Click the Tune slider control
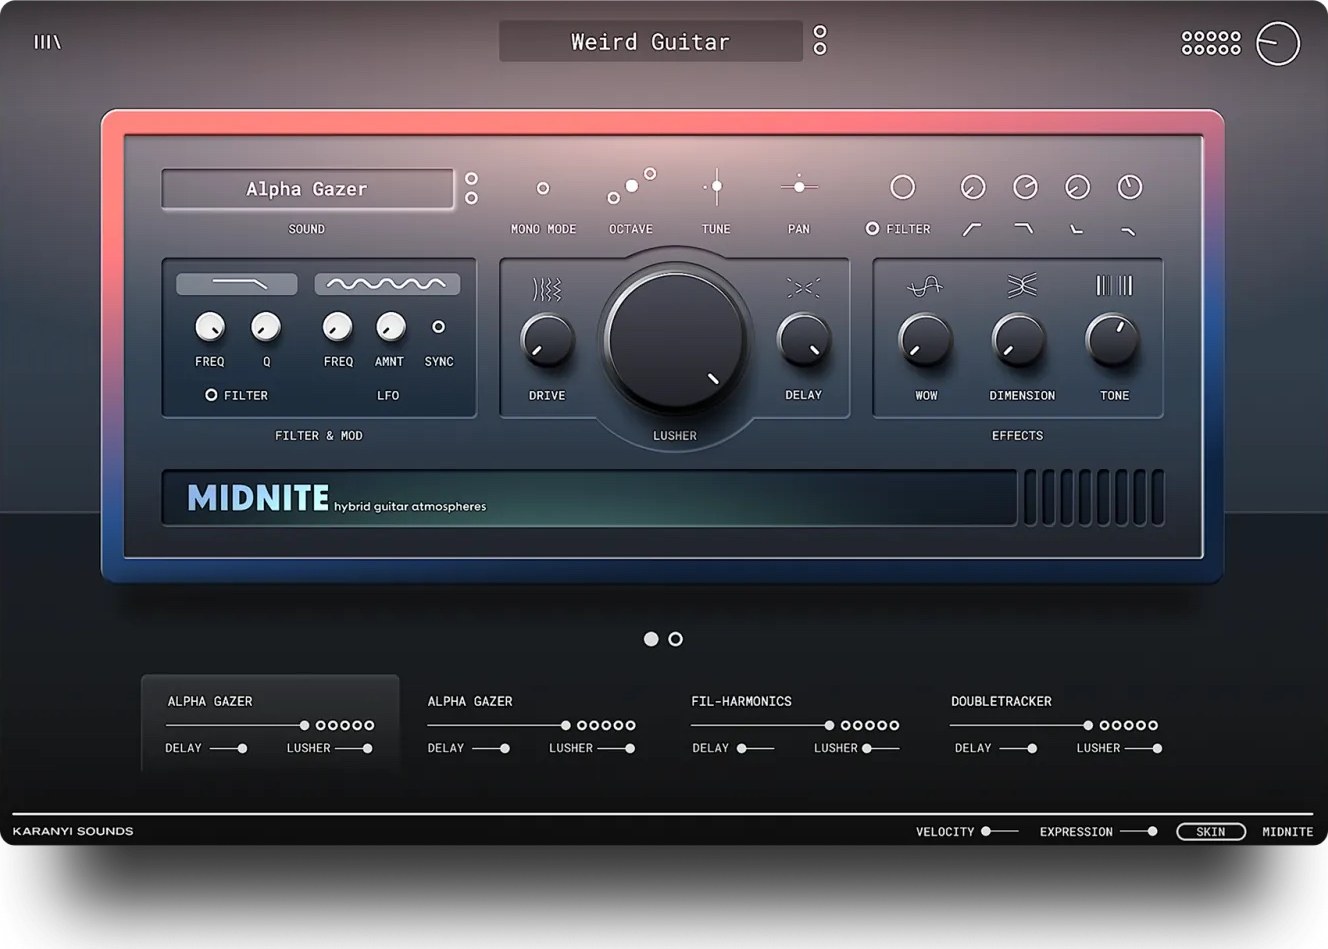 coord(716,187)
